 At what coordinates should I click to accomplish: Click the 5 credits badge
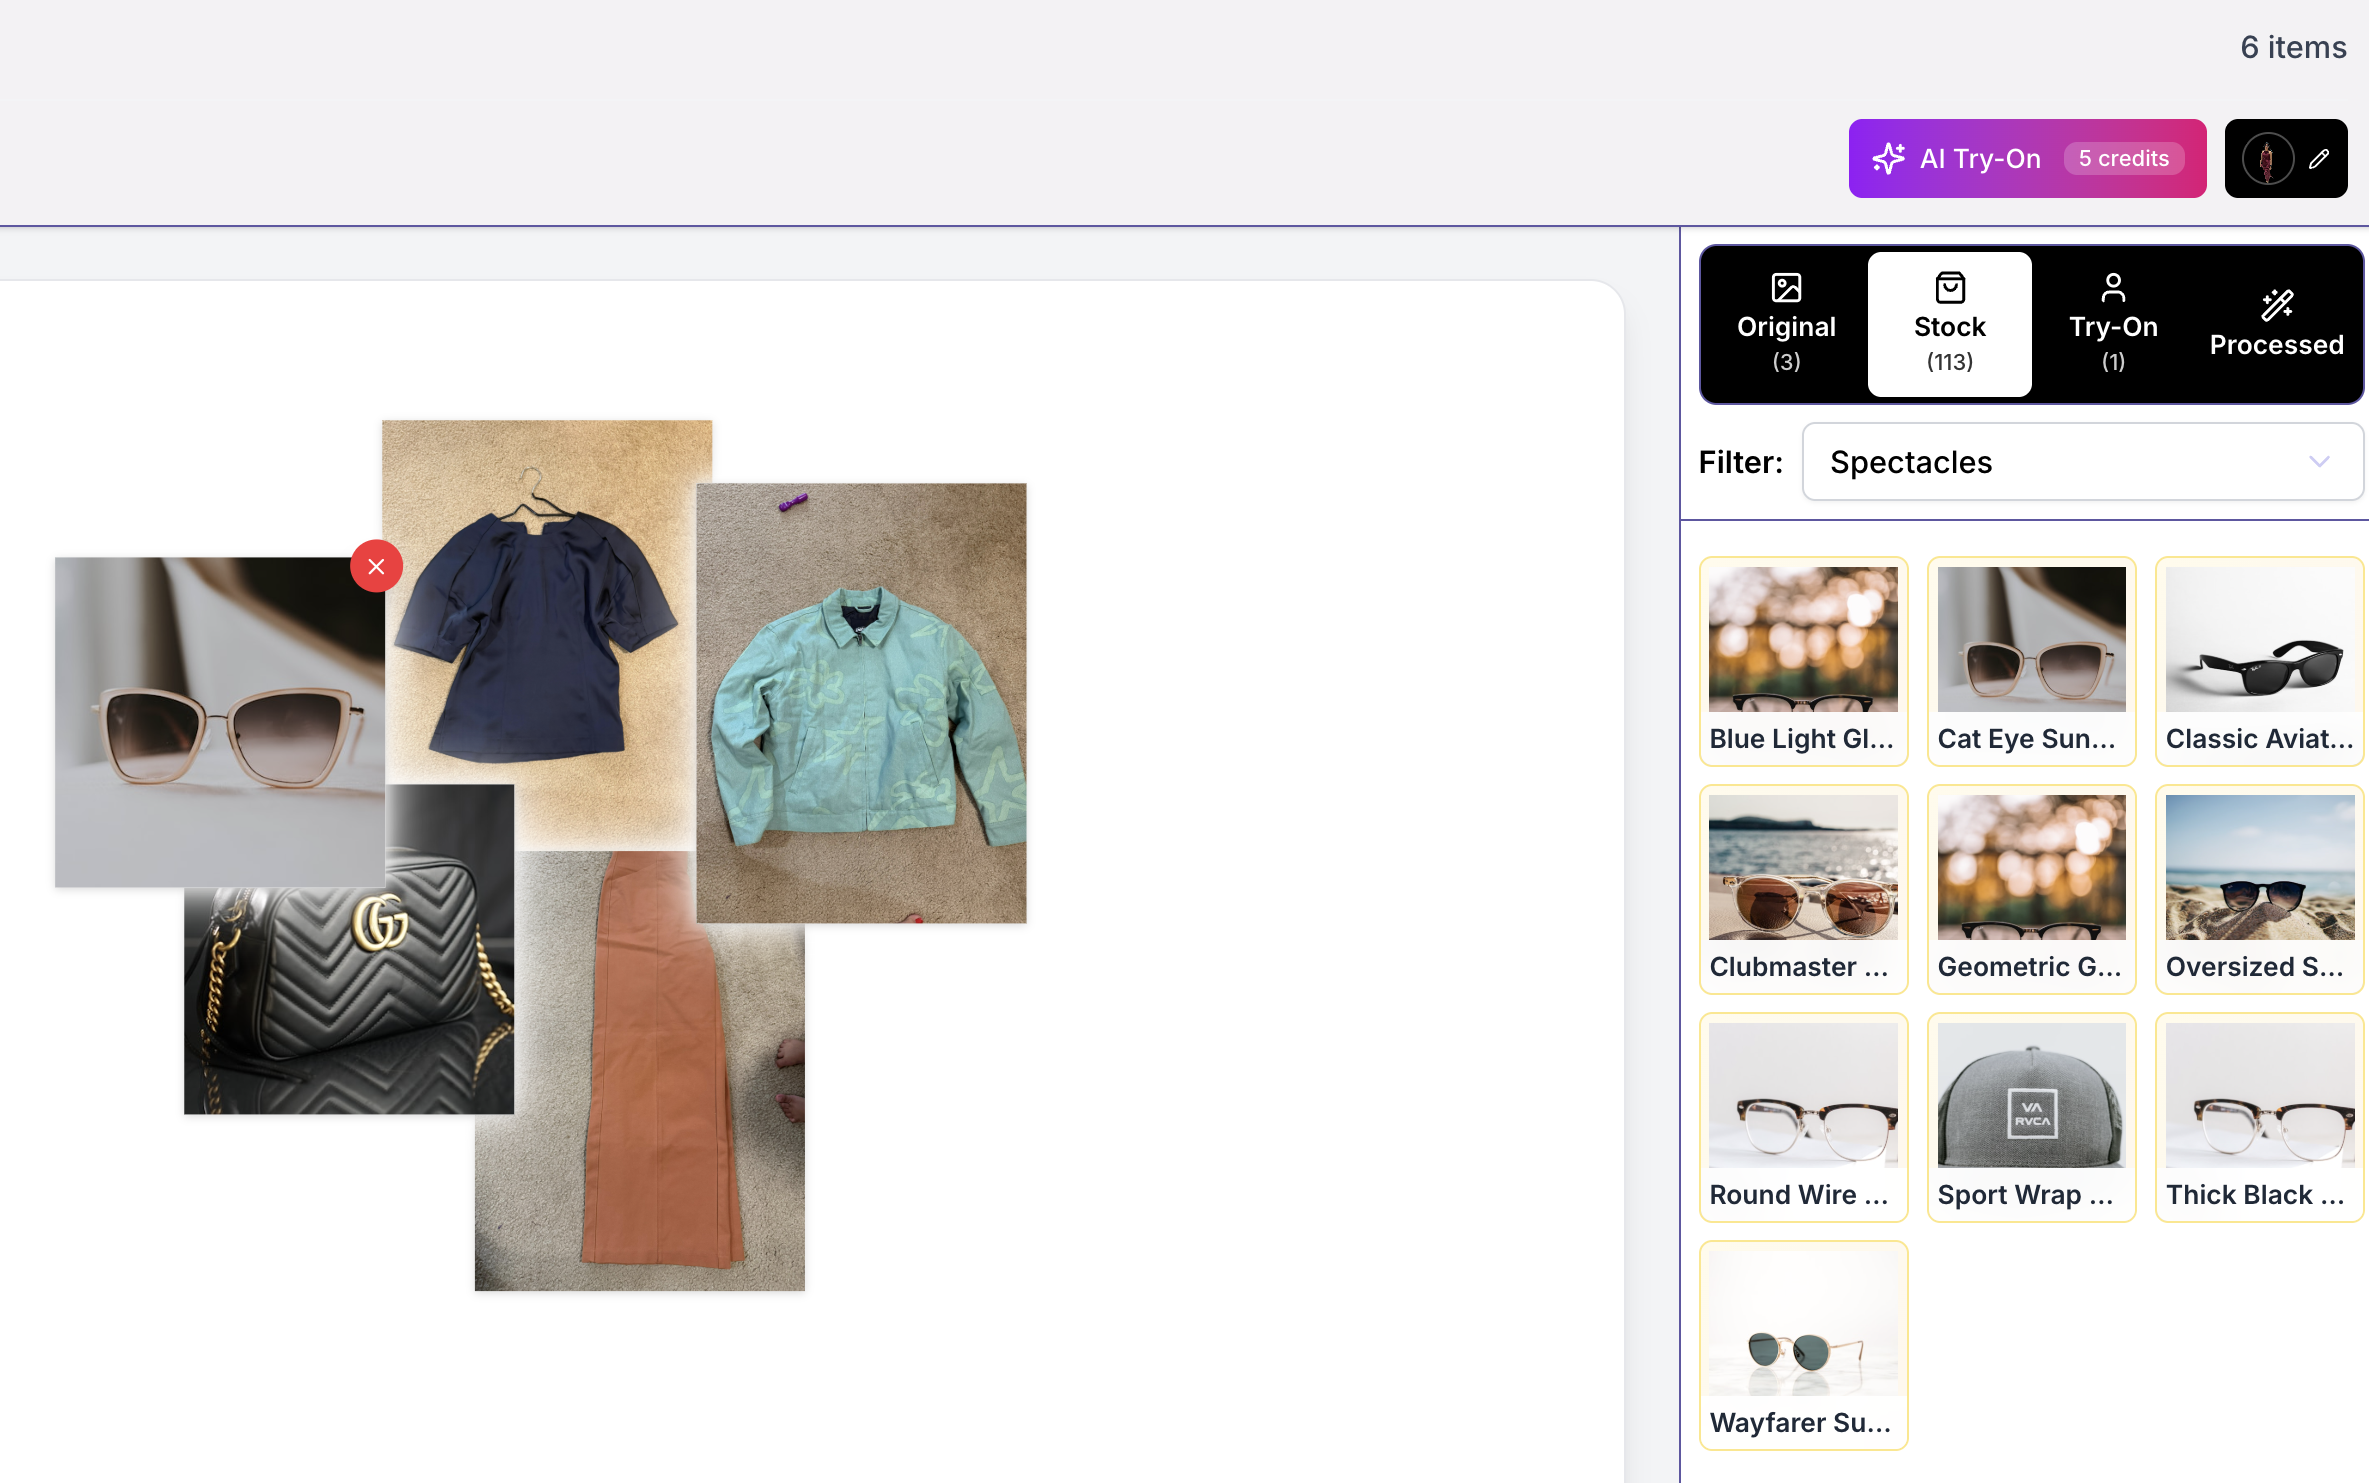click(x=2124, y=158)
